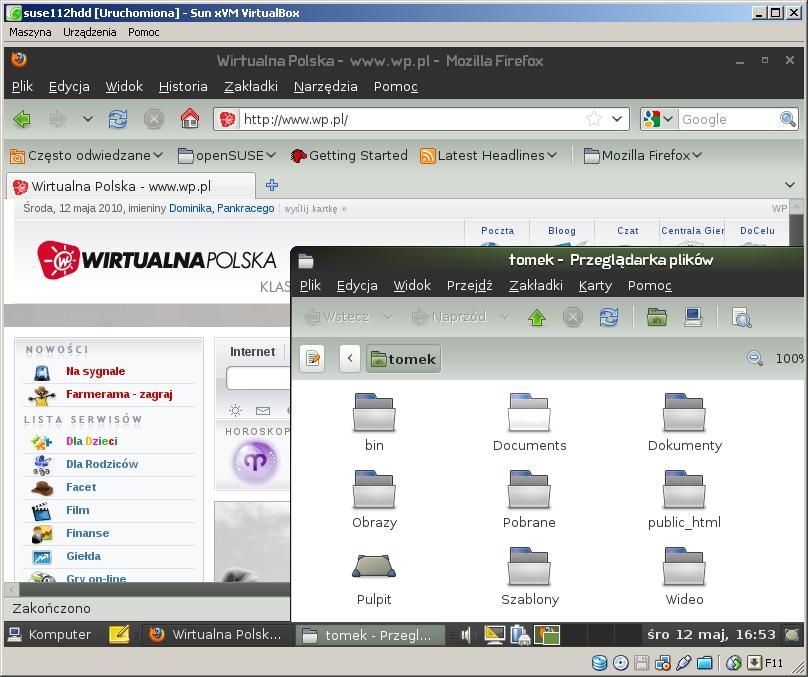Open the public_html folder
This screenshot has height=677, width=808.
tap(684, 500)
